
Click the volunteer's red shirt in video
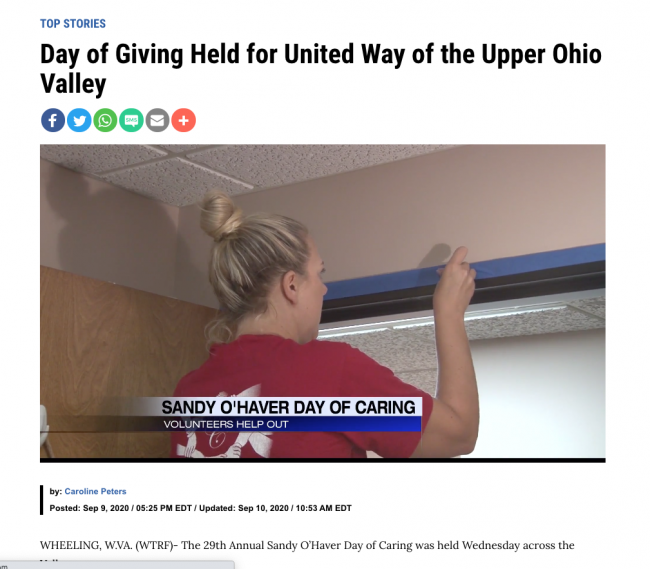click(298, 398)
